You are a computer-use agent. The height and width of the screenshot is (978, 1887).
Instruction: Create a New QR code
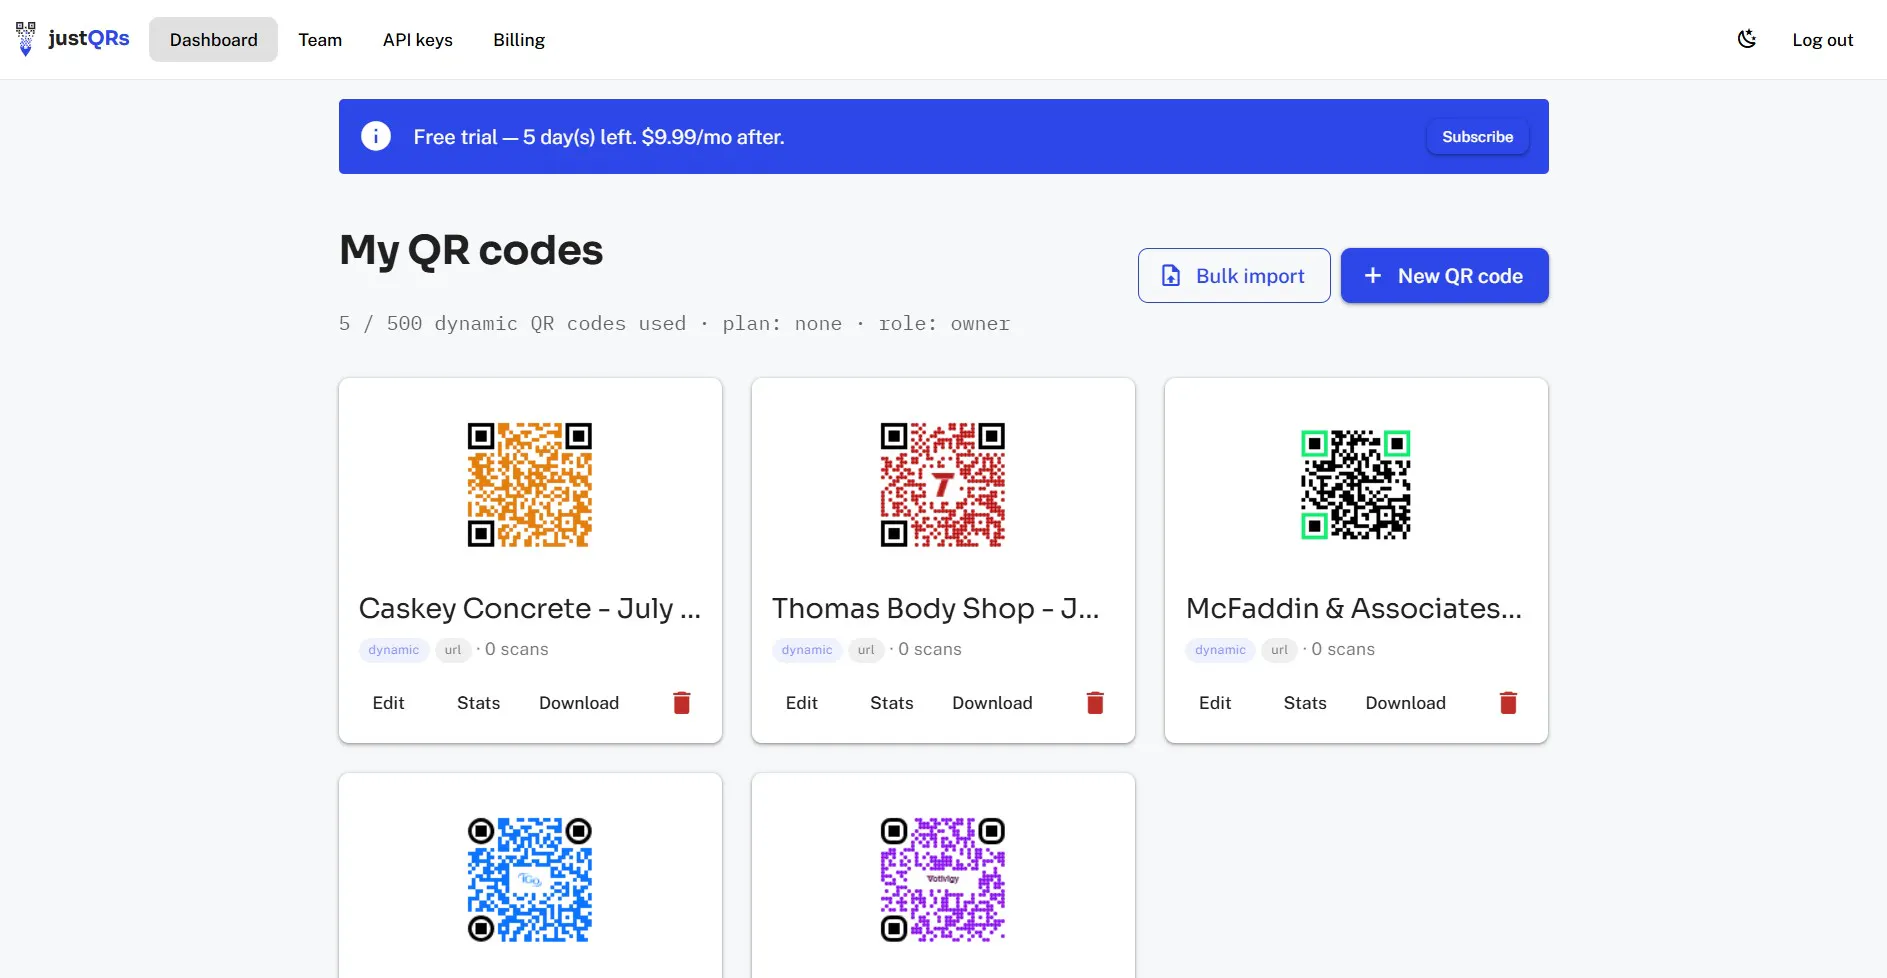pos(1444,275)
